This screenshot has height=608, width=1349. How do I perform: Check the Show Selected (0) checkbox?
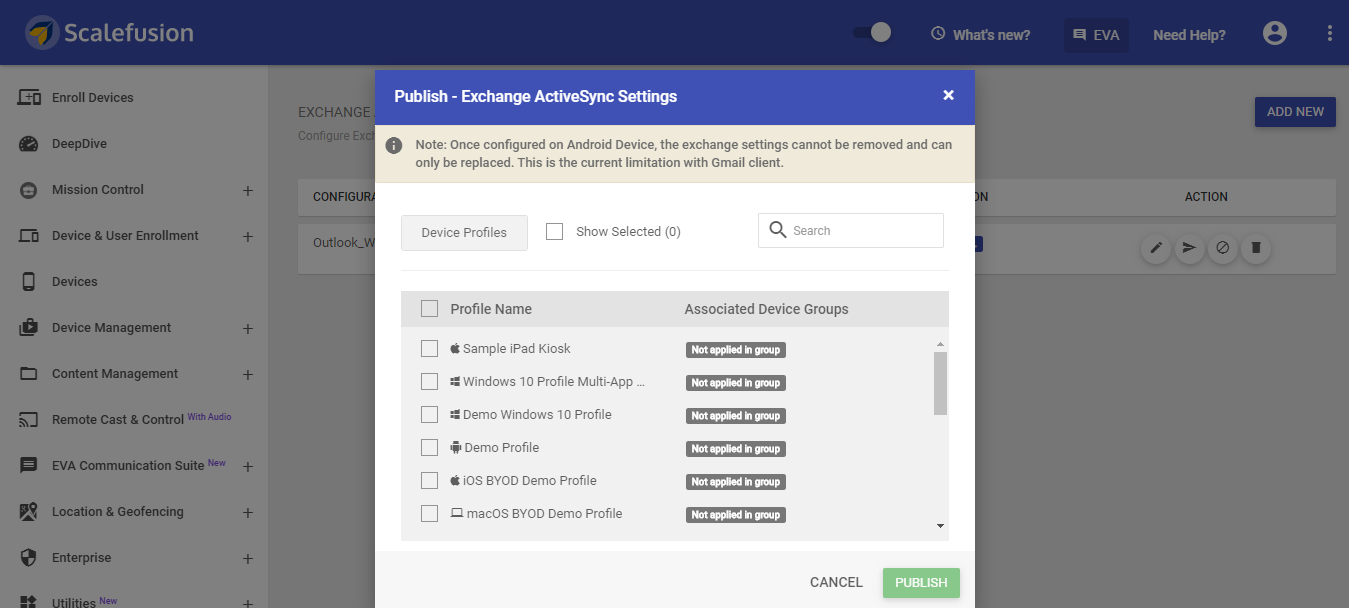click(554, 231)
